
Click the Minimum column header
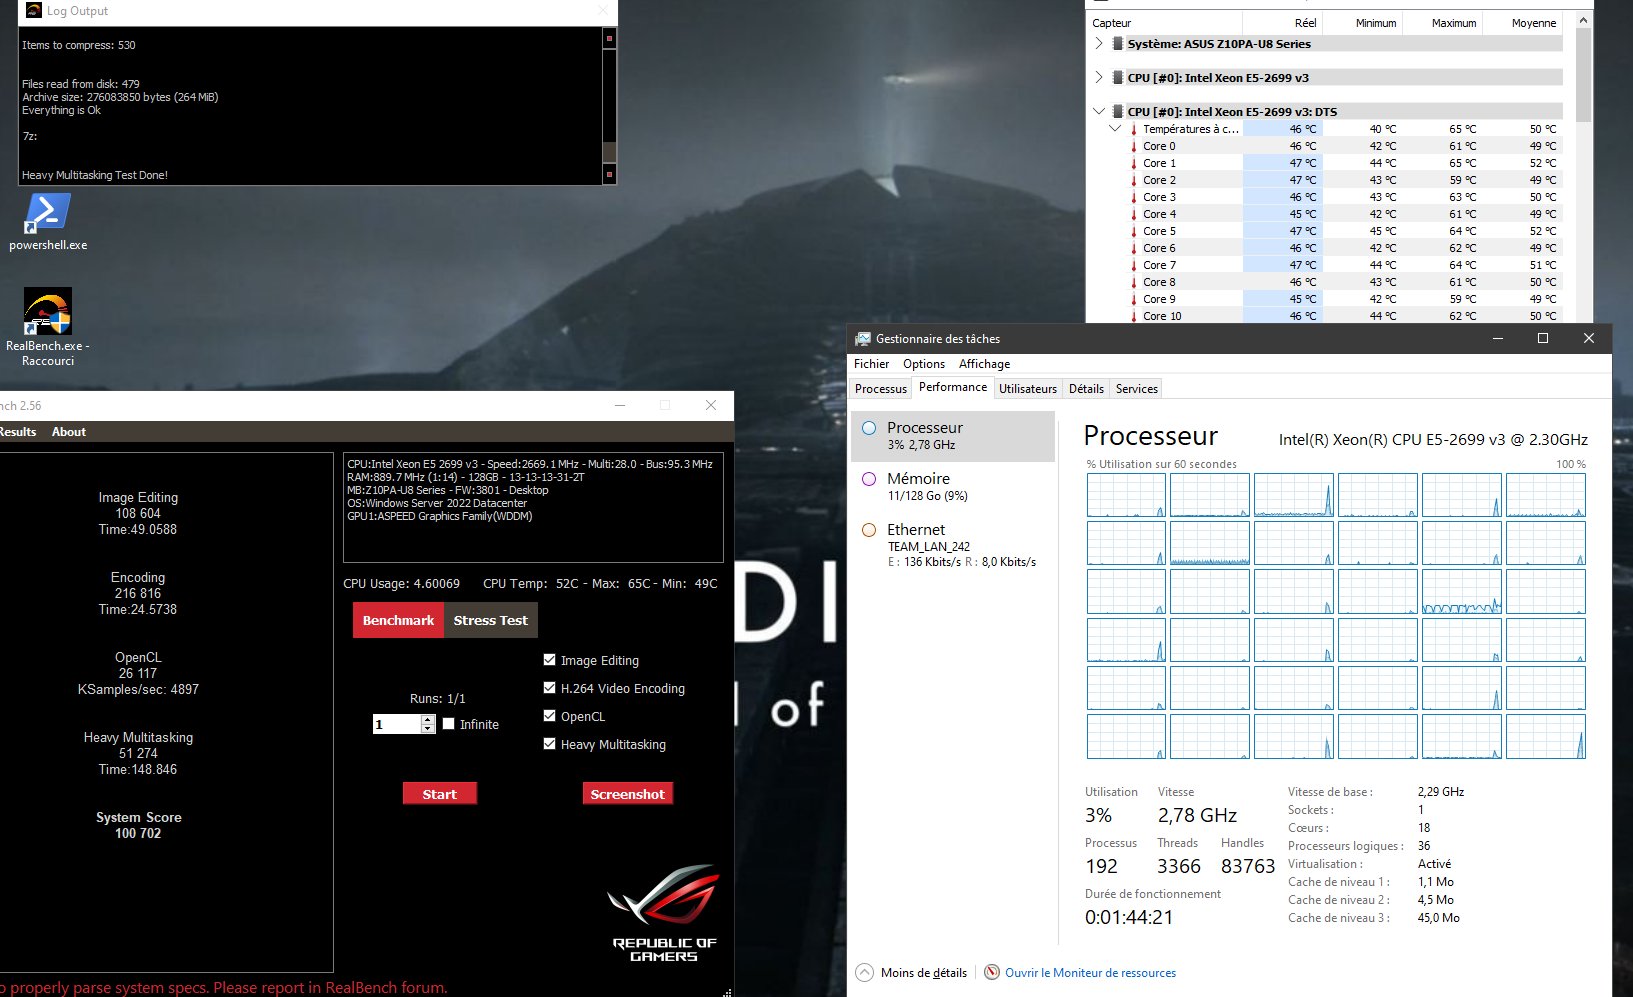tap(1362, 22)
